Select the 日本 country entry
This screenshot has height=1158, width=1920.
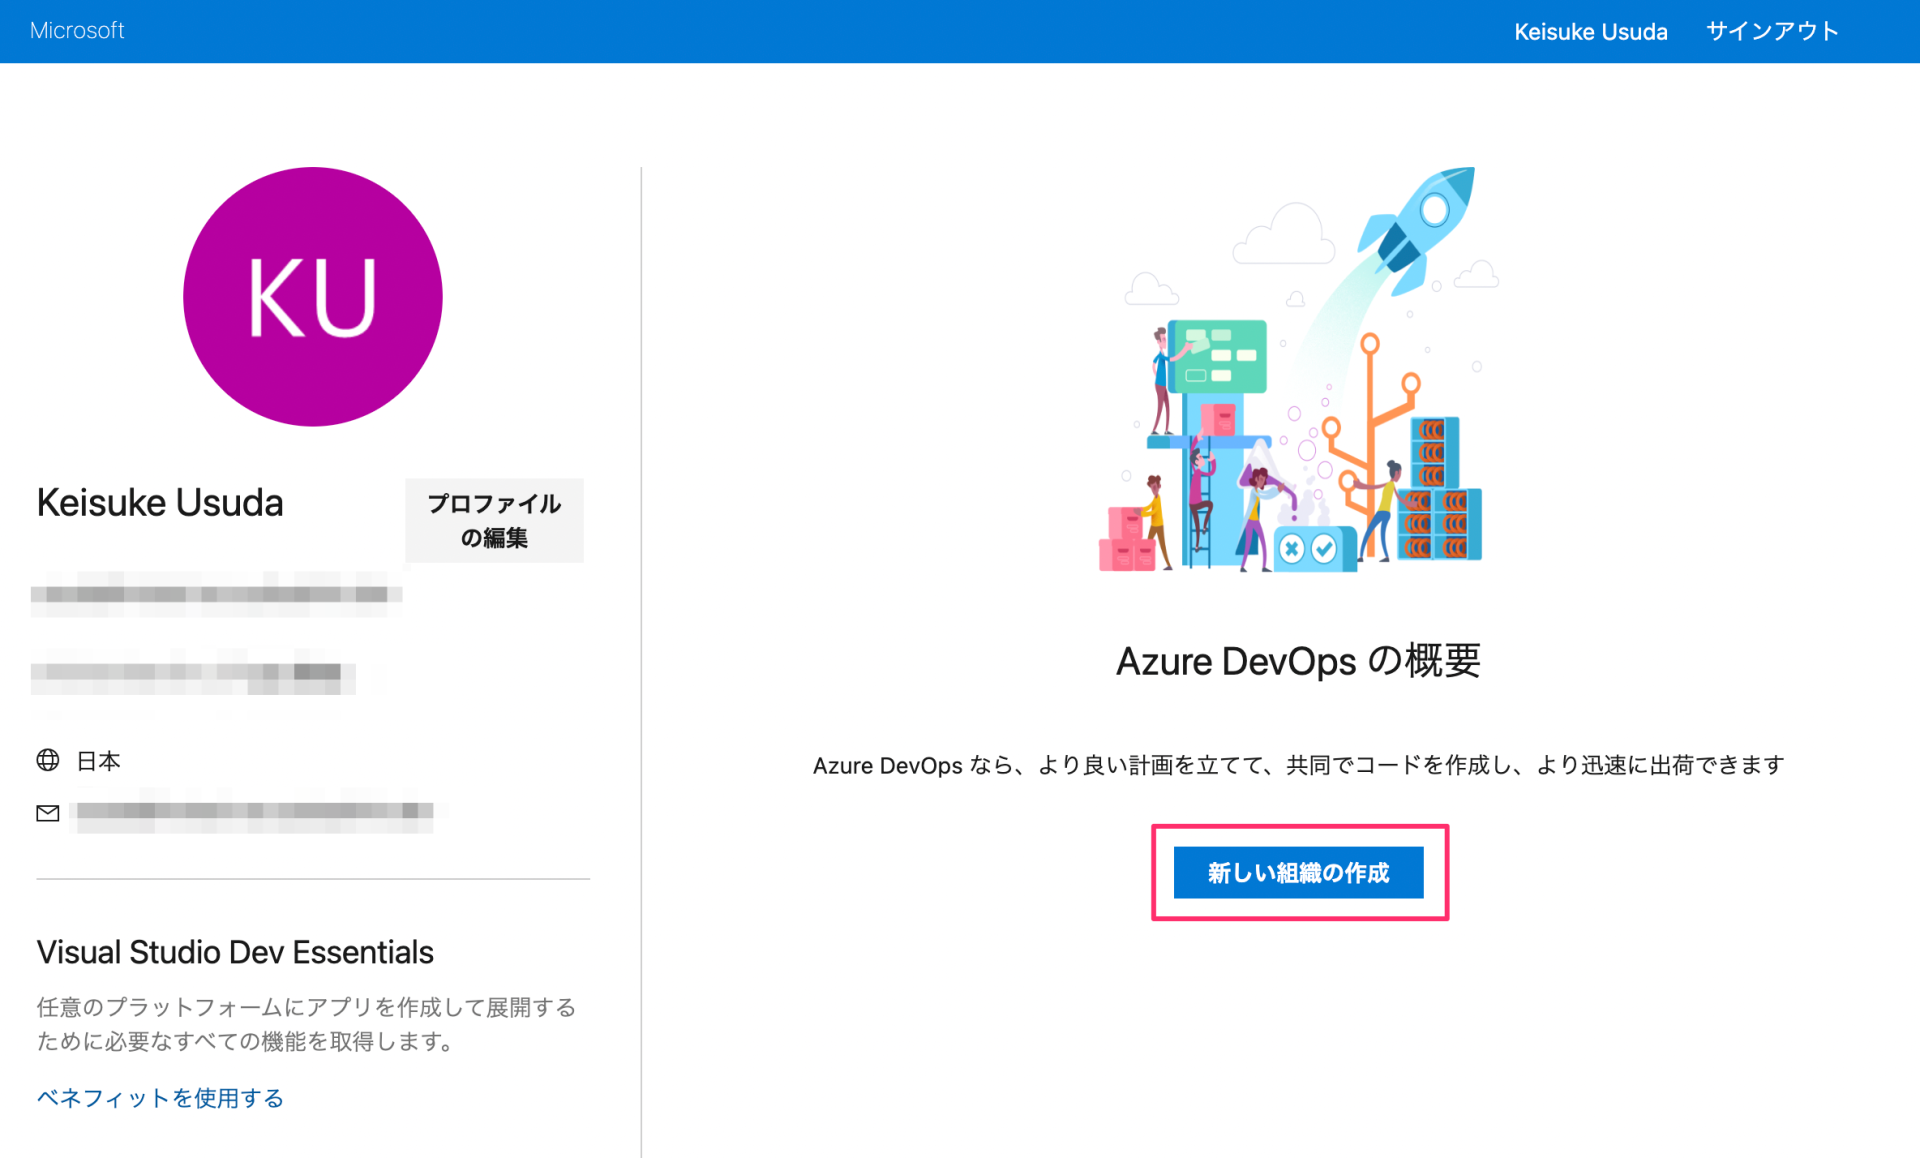pyautogui.click(x=96, y=760)
